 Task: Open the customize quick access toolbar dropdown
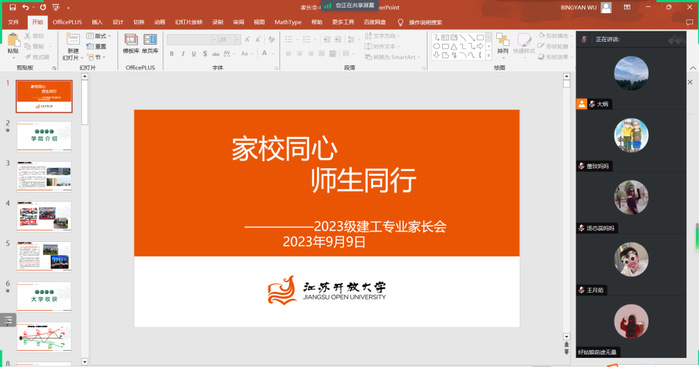click(68, 8)
